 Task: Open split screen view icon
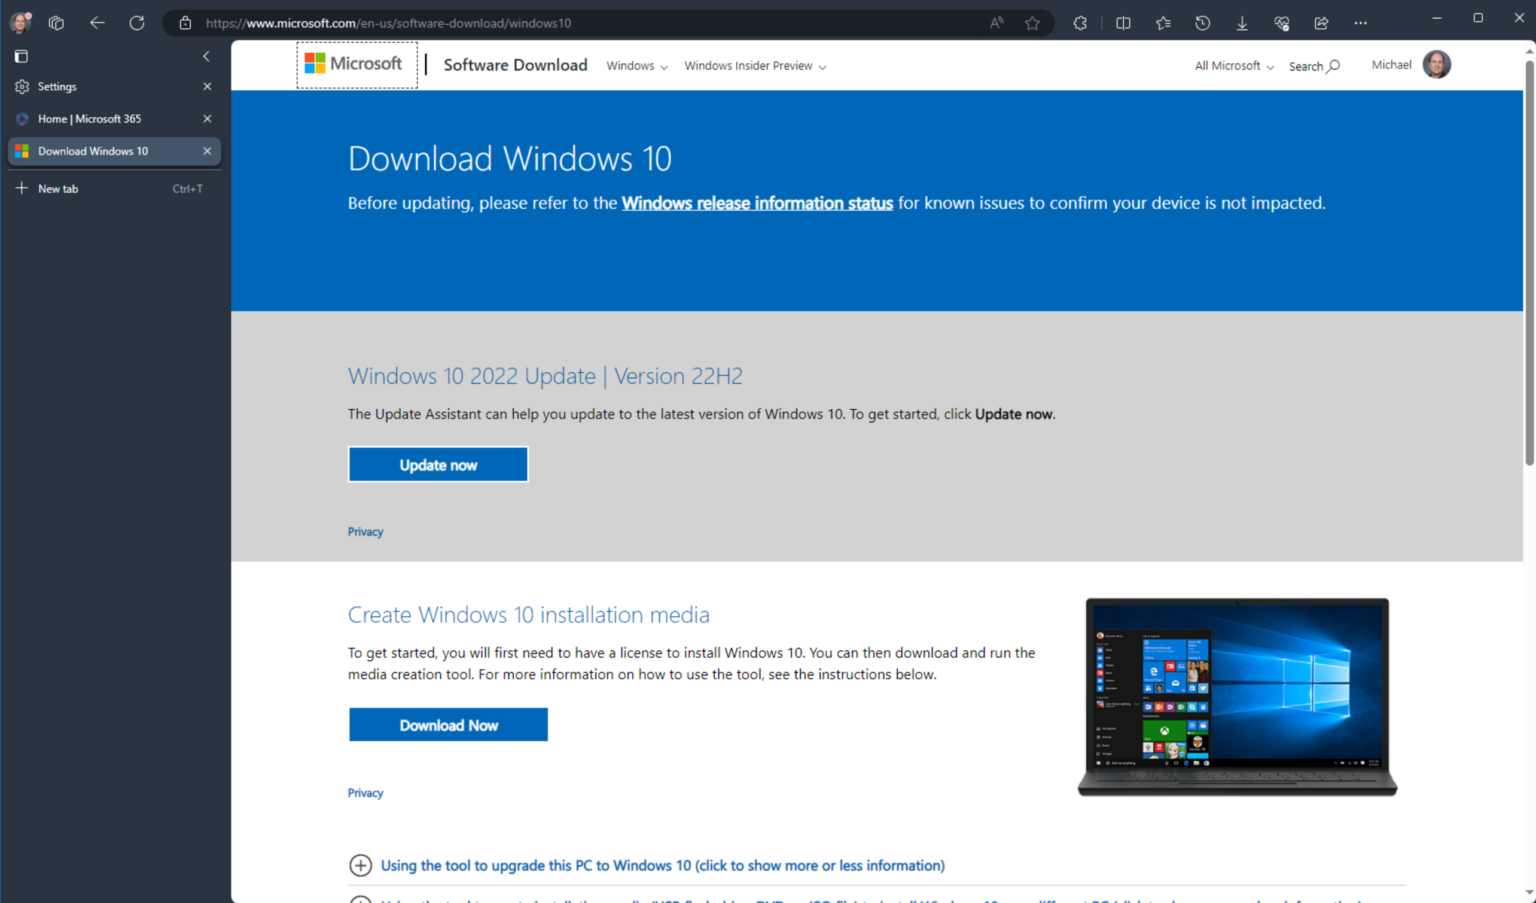point(1123,22)
